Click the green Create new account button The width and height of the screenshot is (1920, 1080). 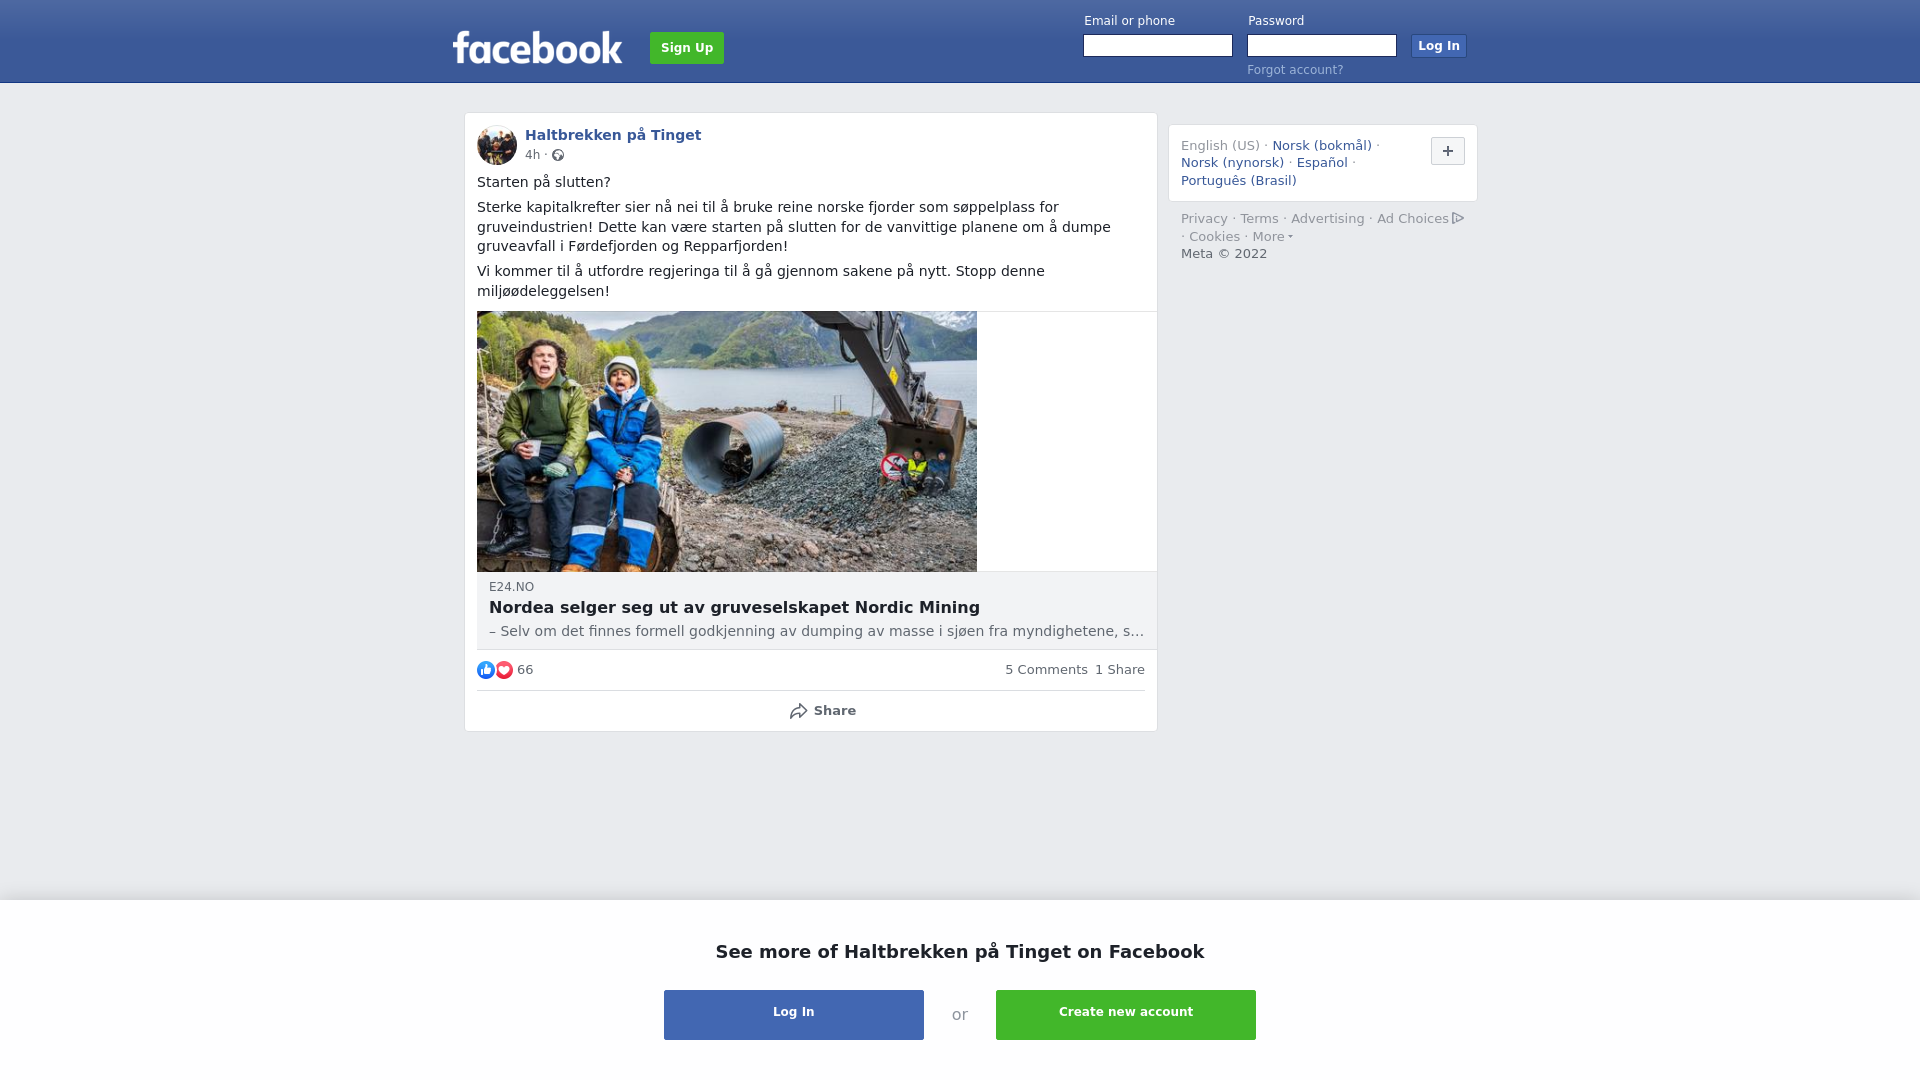point(1126,1015)
